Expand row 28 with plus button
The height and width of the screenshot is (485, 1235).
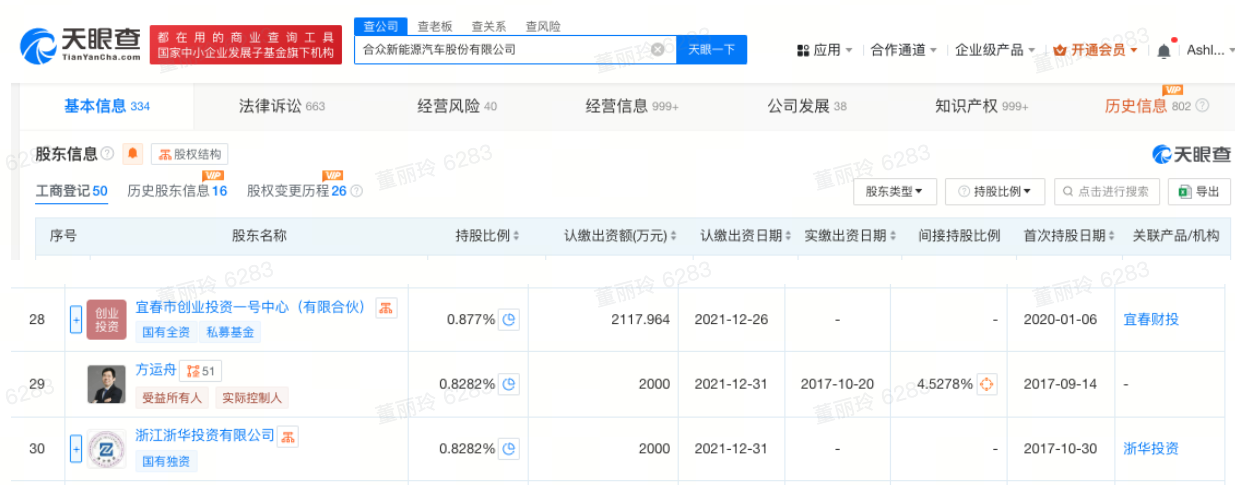[75, 320]
